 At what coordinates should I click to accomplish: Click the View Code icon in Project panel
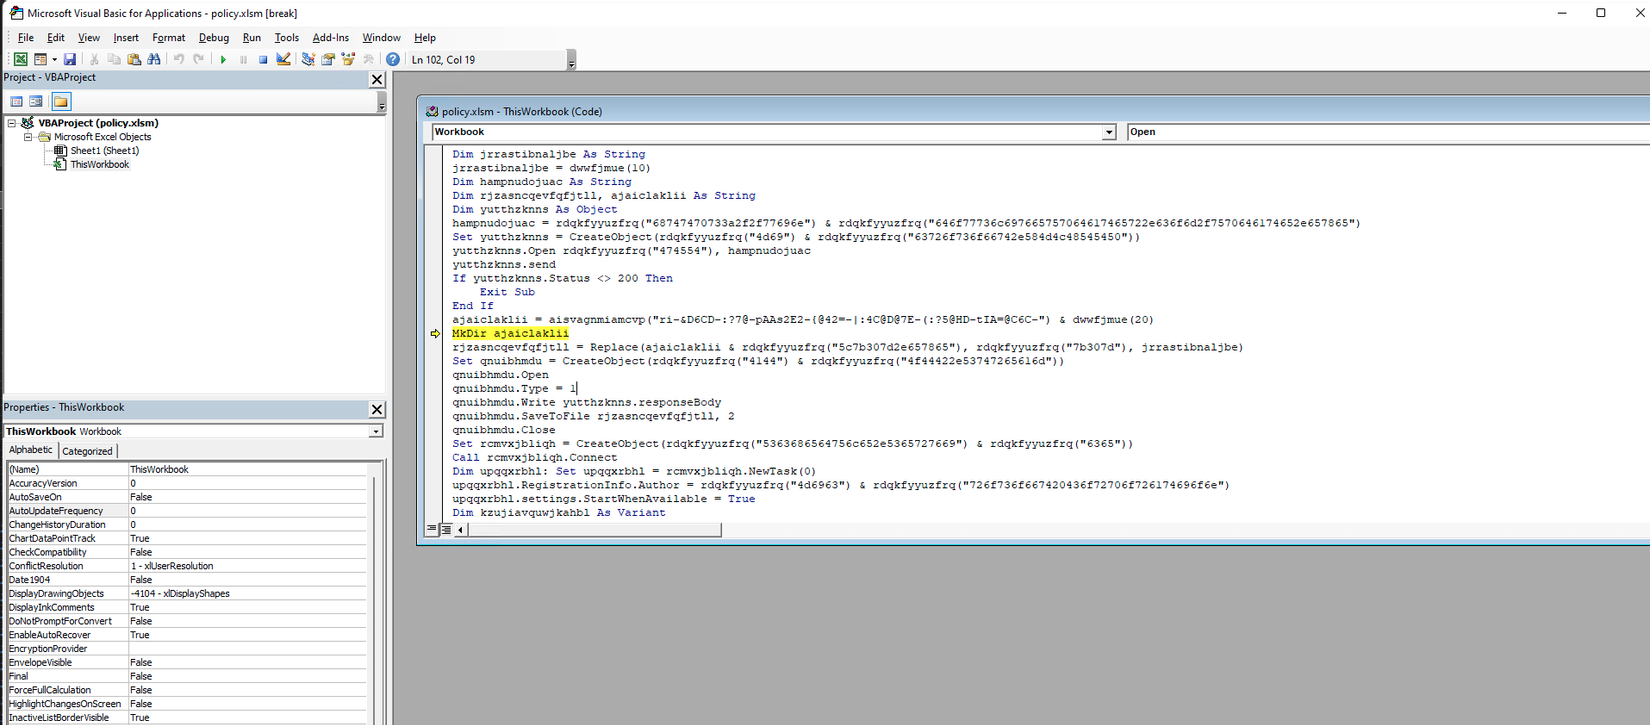click(16, 101)
